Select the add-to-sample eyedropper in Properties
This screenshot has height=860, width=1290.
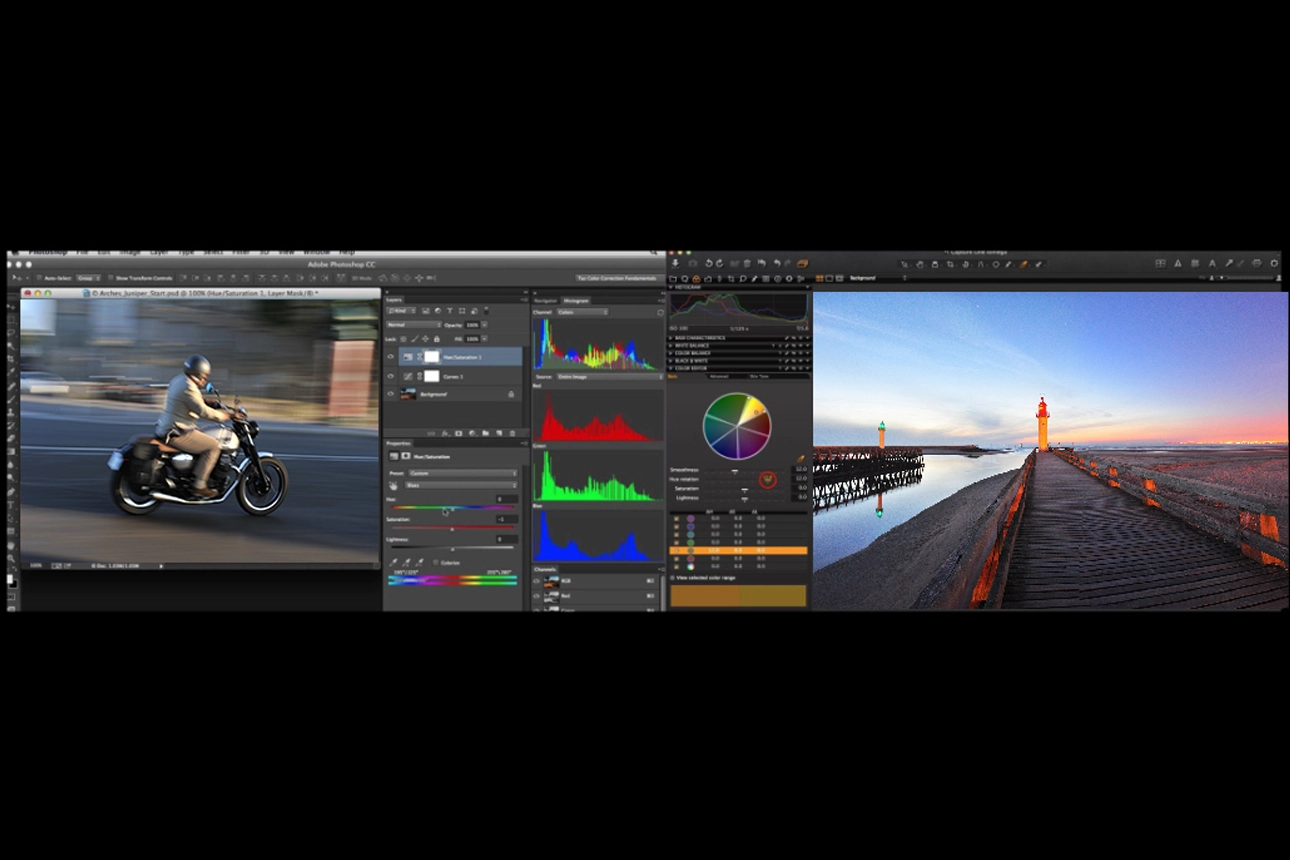point(406,563)
